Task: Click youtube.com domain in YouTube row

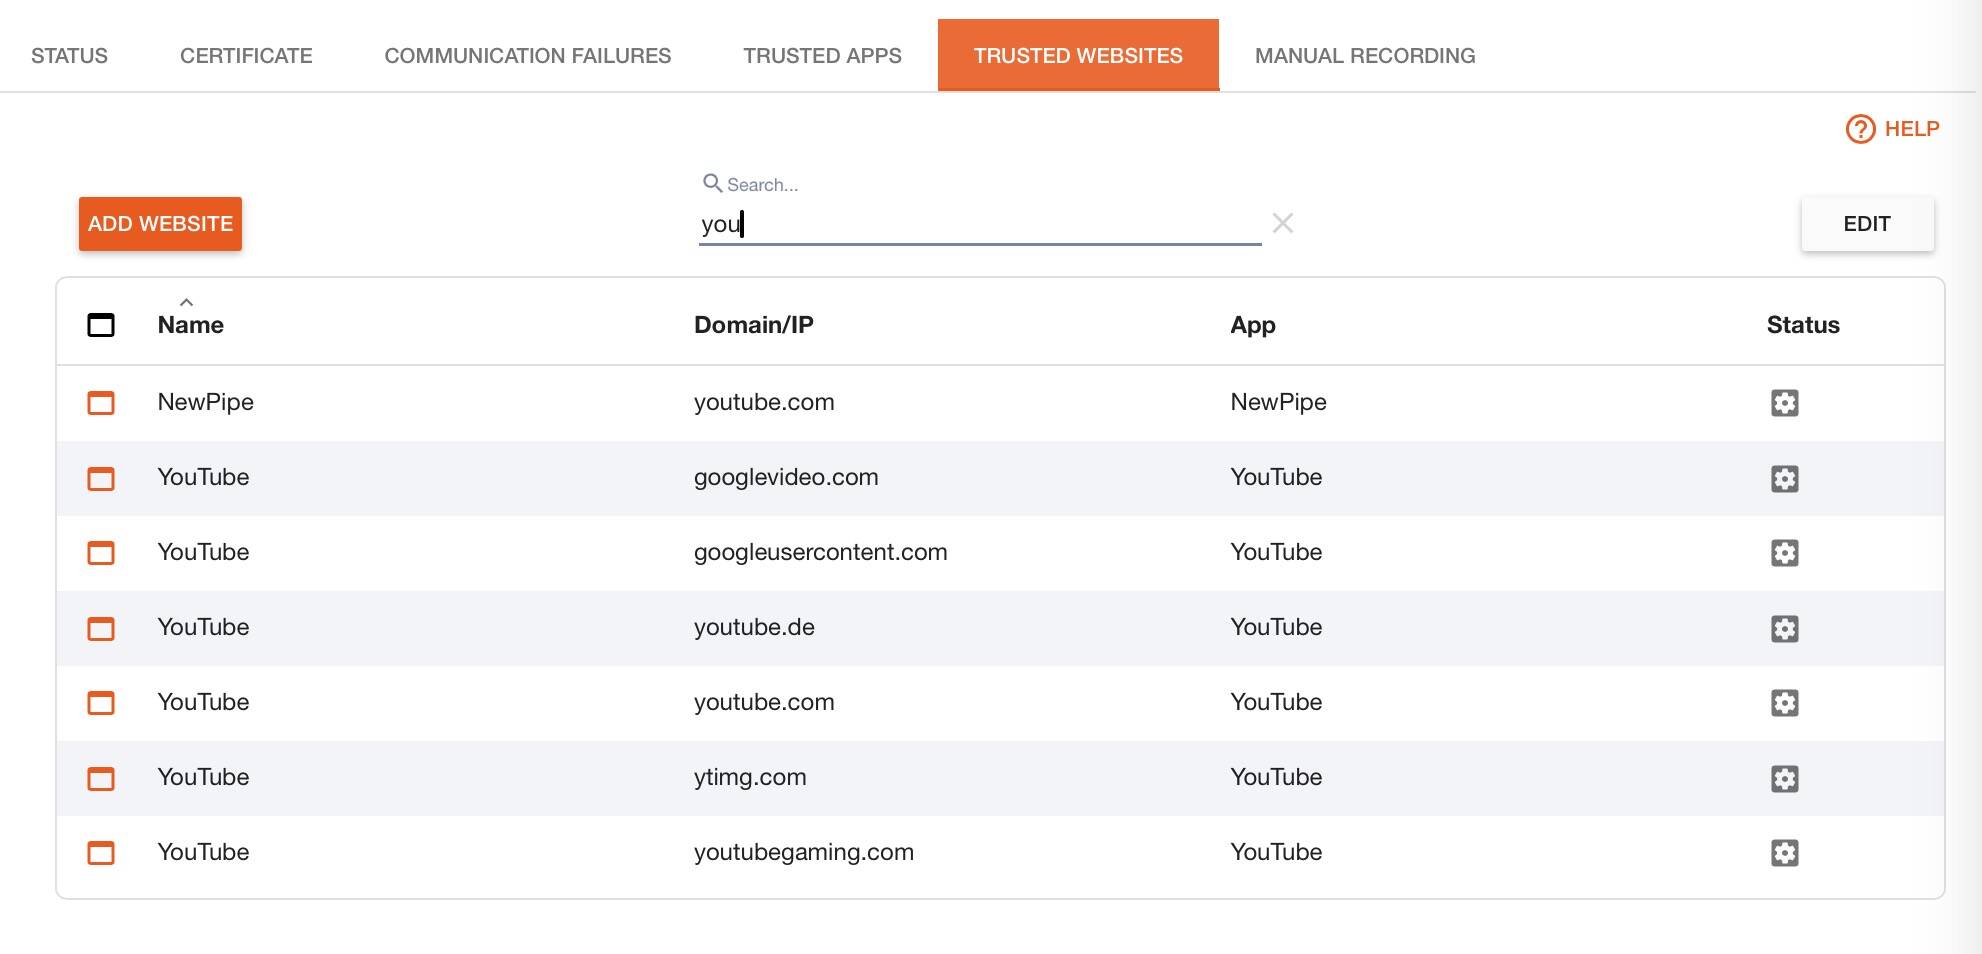Action: pyautogui.click(x=764, y=702)
